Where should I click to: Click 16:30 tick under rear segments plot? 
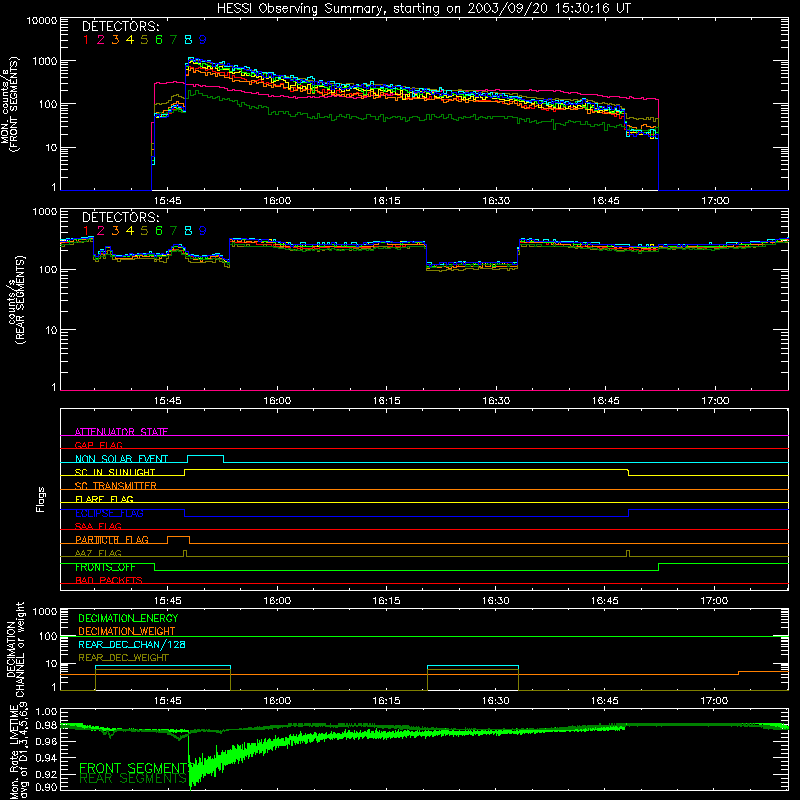click(x=496, y=401)
